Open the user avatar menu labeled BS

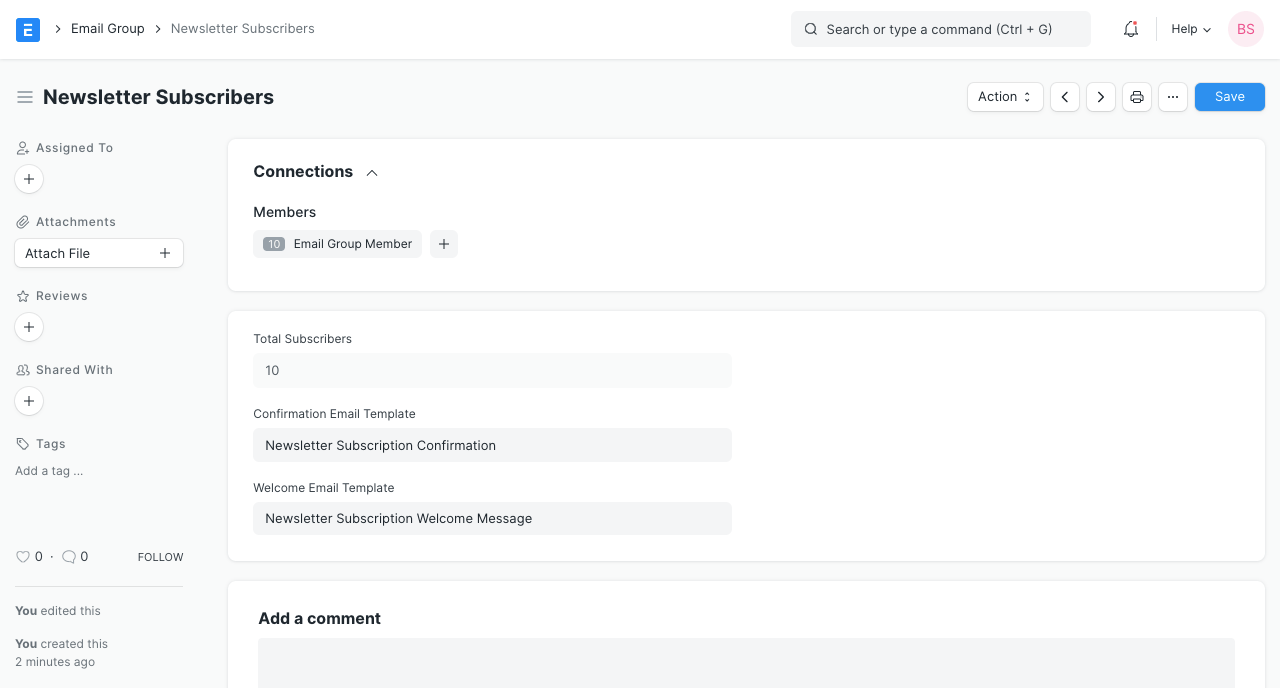click(x=1245, y=29)
